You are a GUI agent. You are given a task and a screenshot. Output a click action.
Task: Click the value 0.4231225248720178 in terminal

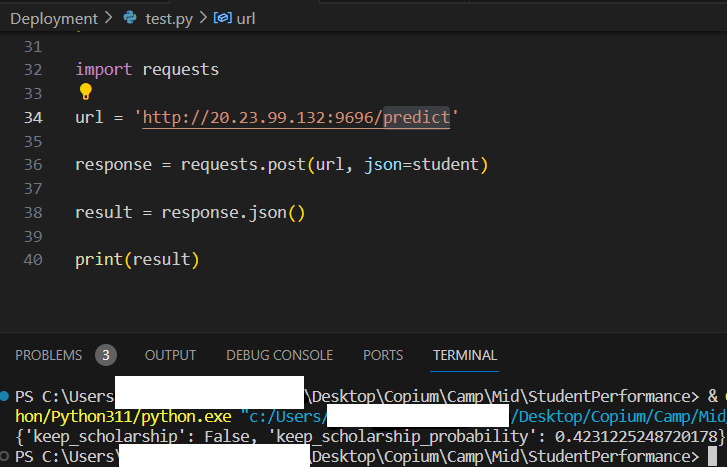pos(636,436)
